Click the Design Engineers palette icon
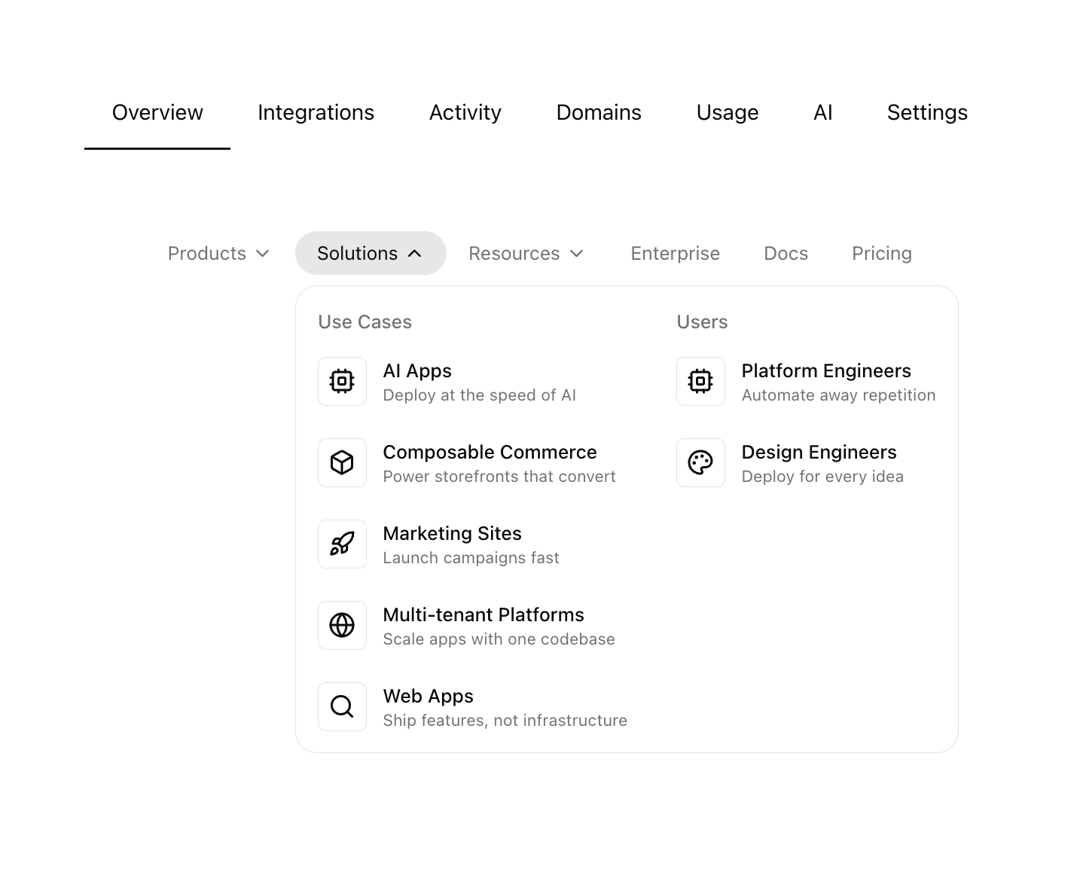 [700, 462]
